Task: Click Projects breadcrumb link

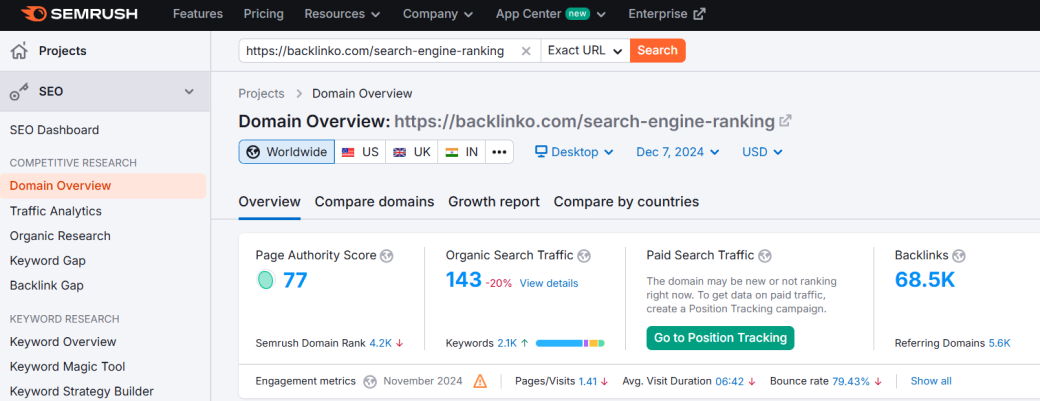Action: tap(261, 93)
